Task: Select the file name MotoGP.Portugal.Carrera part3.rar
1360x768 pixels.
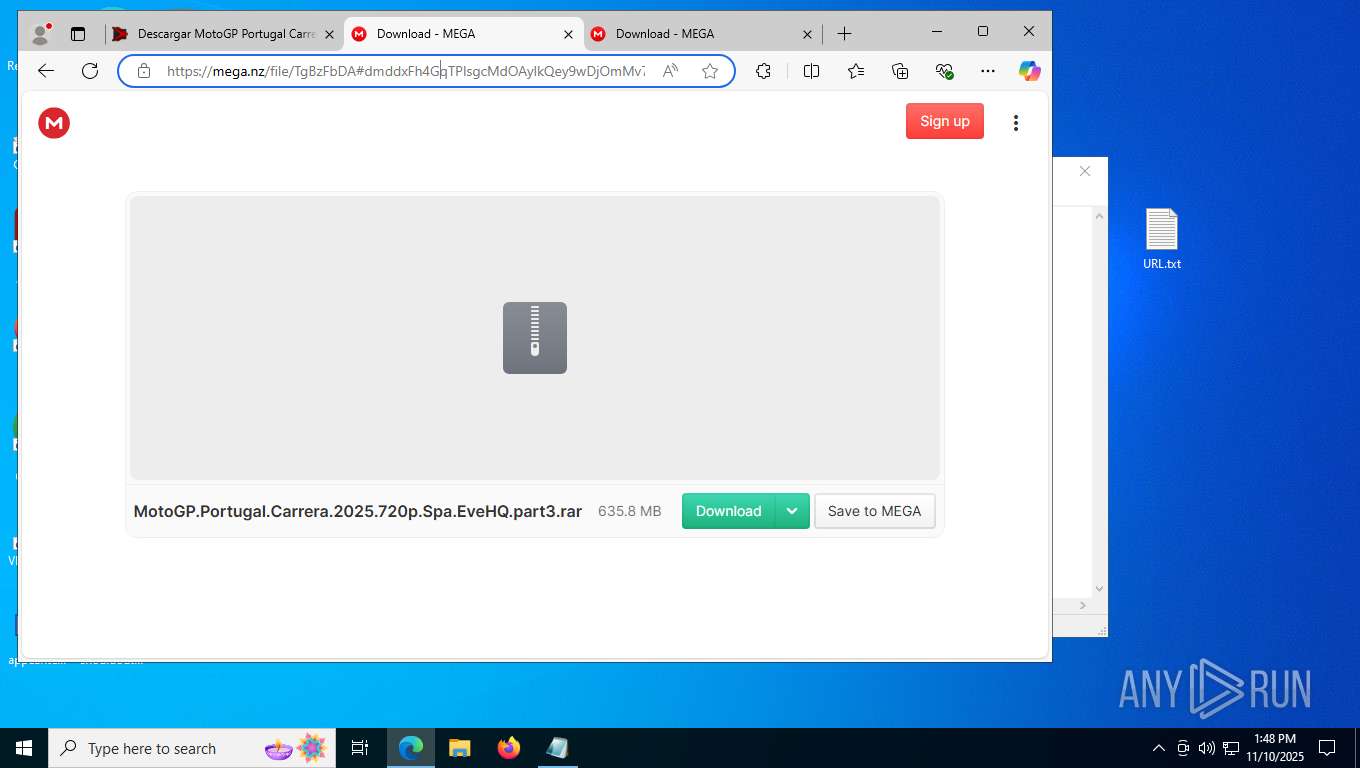Action: (358, 511)
